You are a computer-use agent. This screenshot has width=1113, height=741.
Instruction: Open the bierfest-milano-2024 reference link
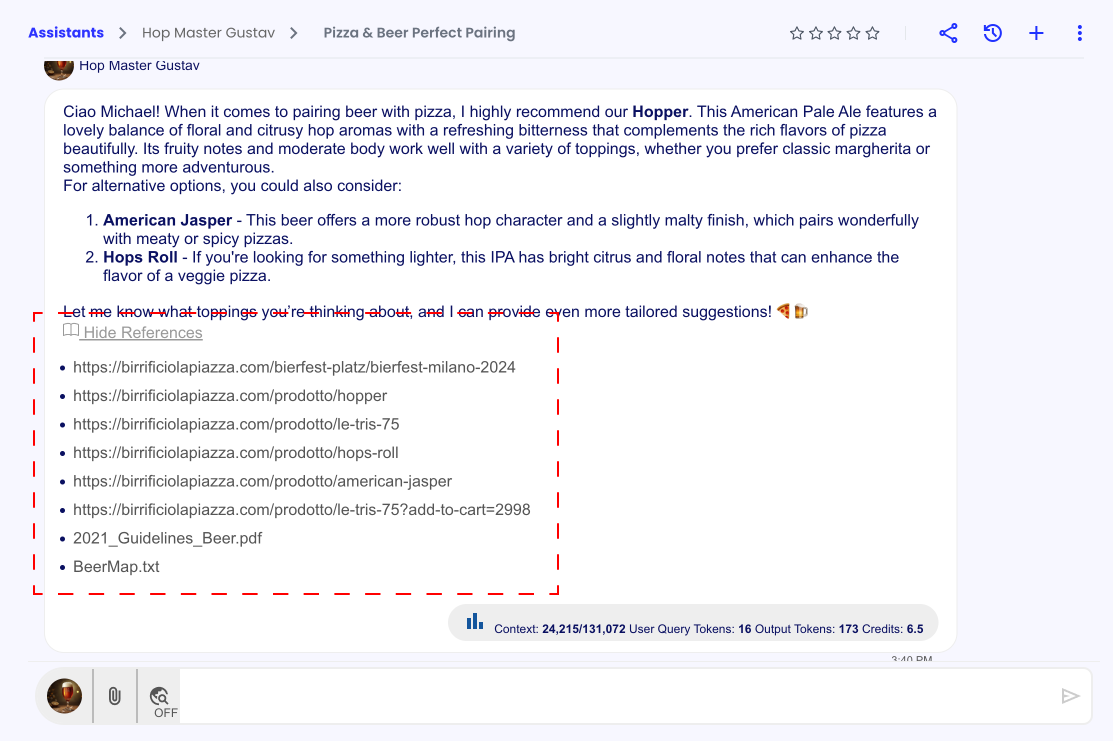[x=294, y=367]
